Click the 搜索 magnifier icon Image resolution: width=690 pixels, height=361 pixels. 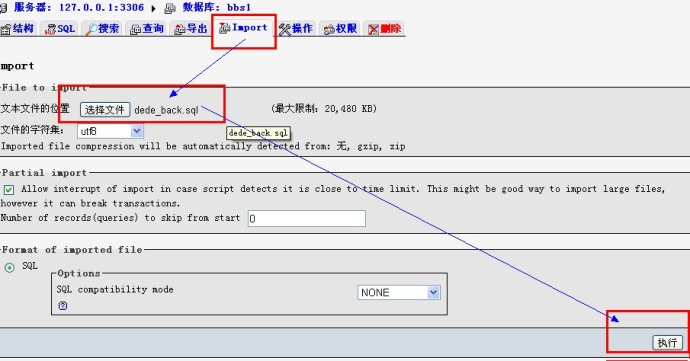point(92,29)
